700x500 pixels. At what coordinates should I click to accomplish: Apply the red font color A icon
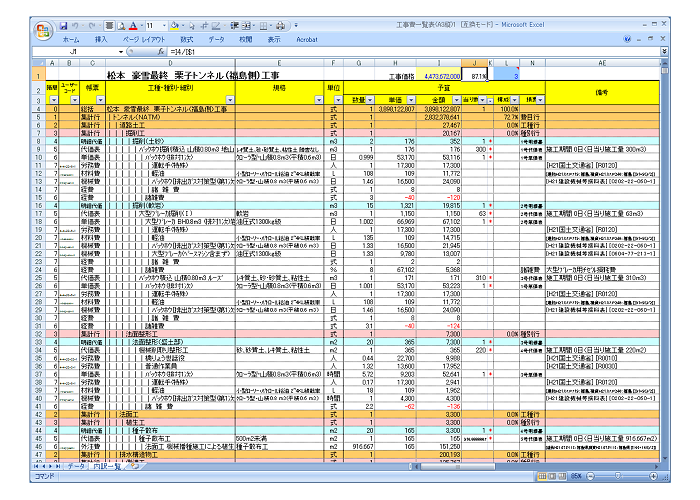tap(133, 26)
